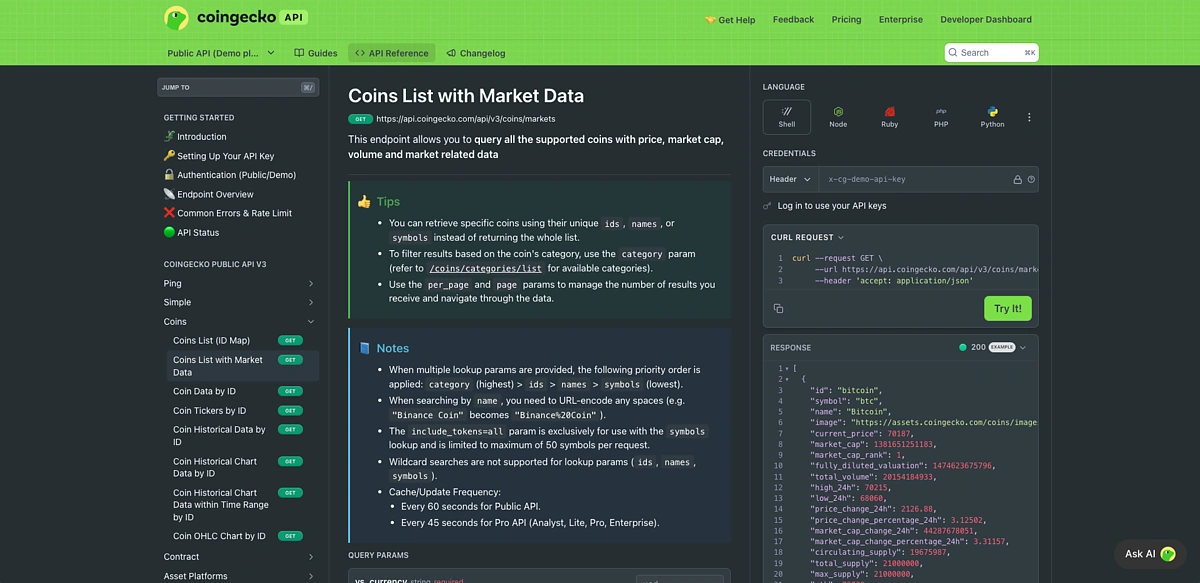
Task: Expand the Contract sidebar section
Action: (239, 557)
